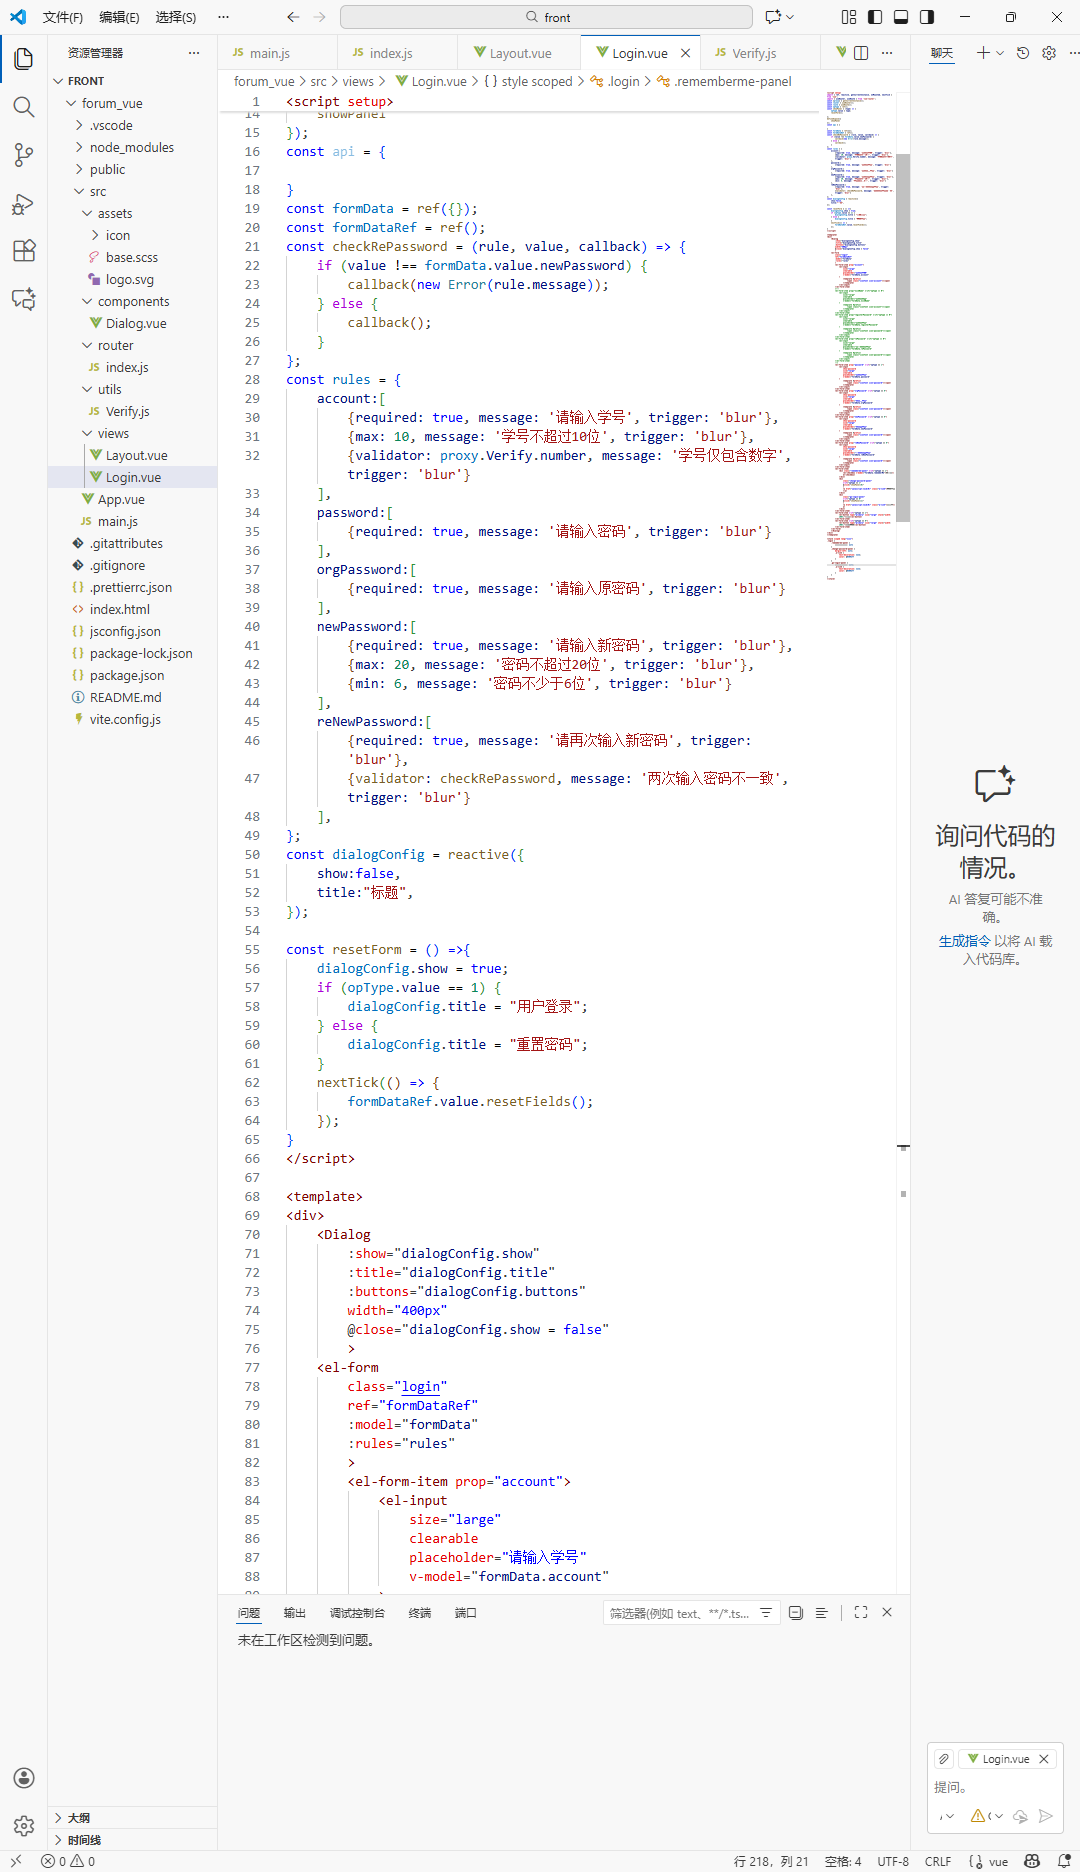Go back with the navigation arrow
Image resolution: width=1080 pixels, height=1872 pixels.
tap(293, 17)
